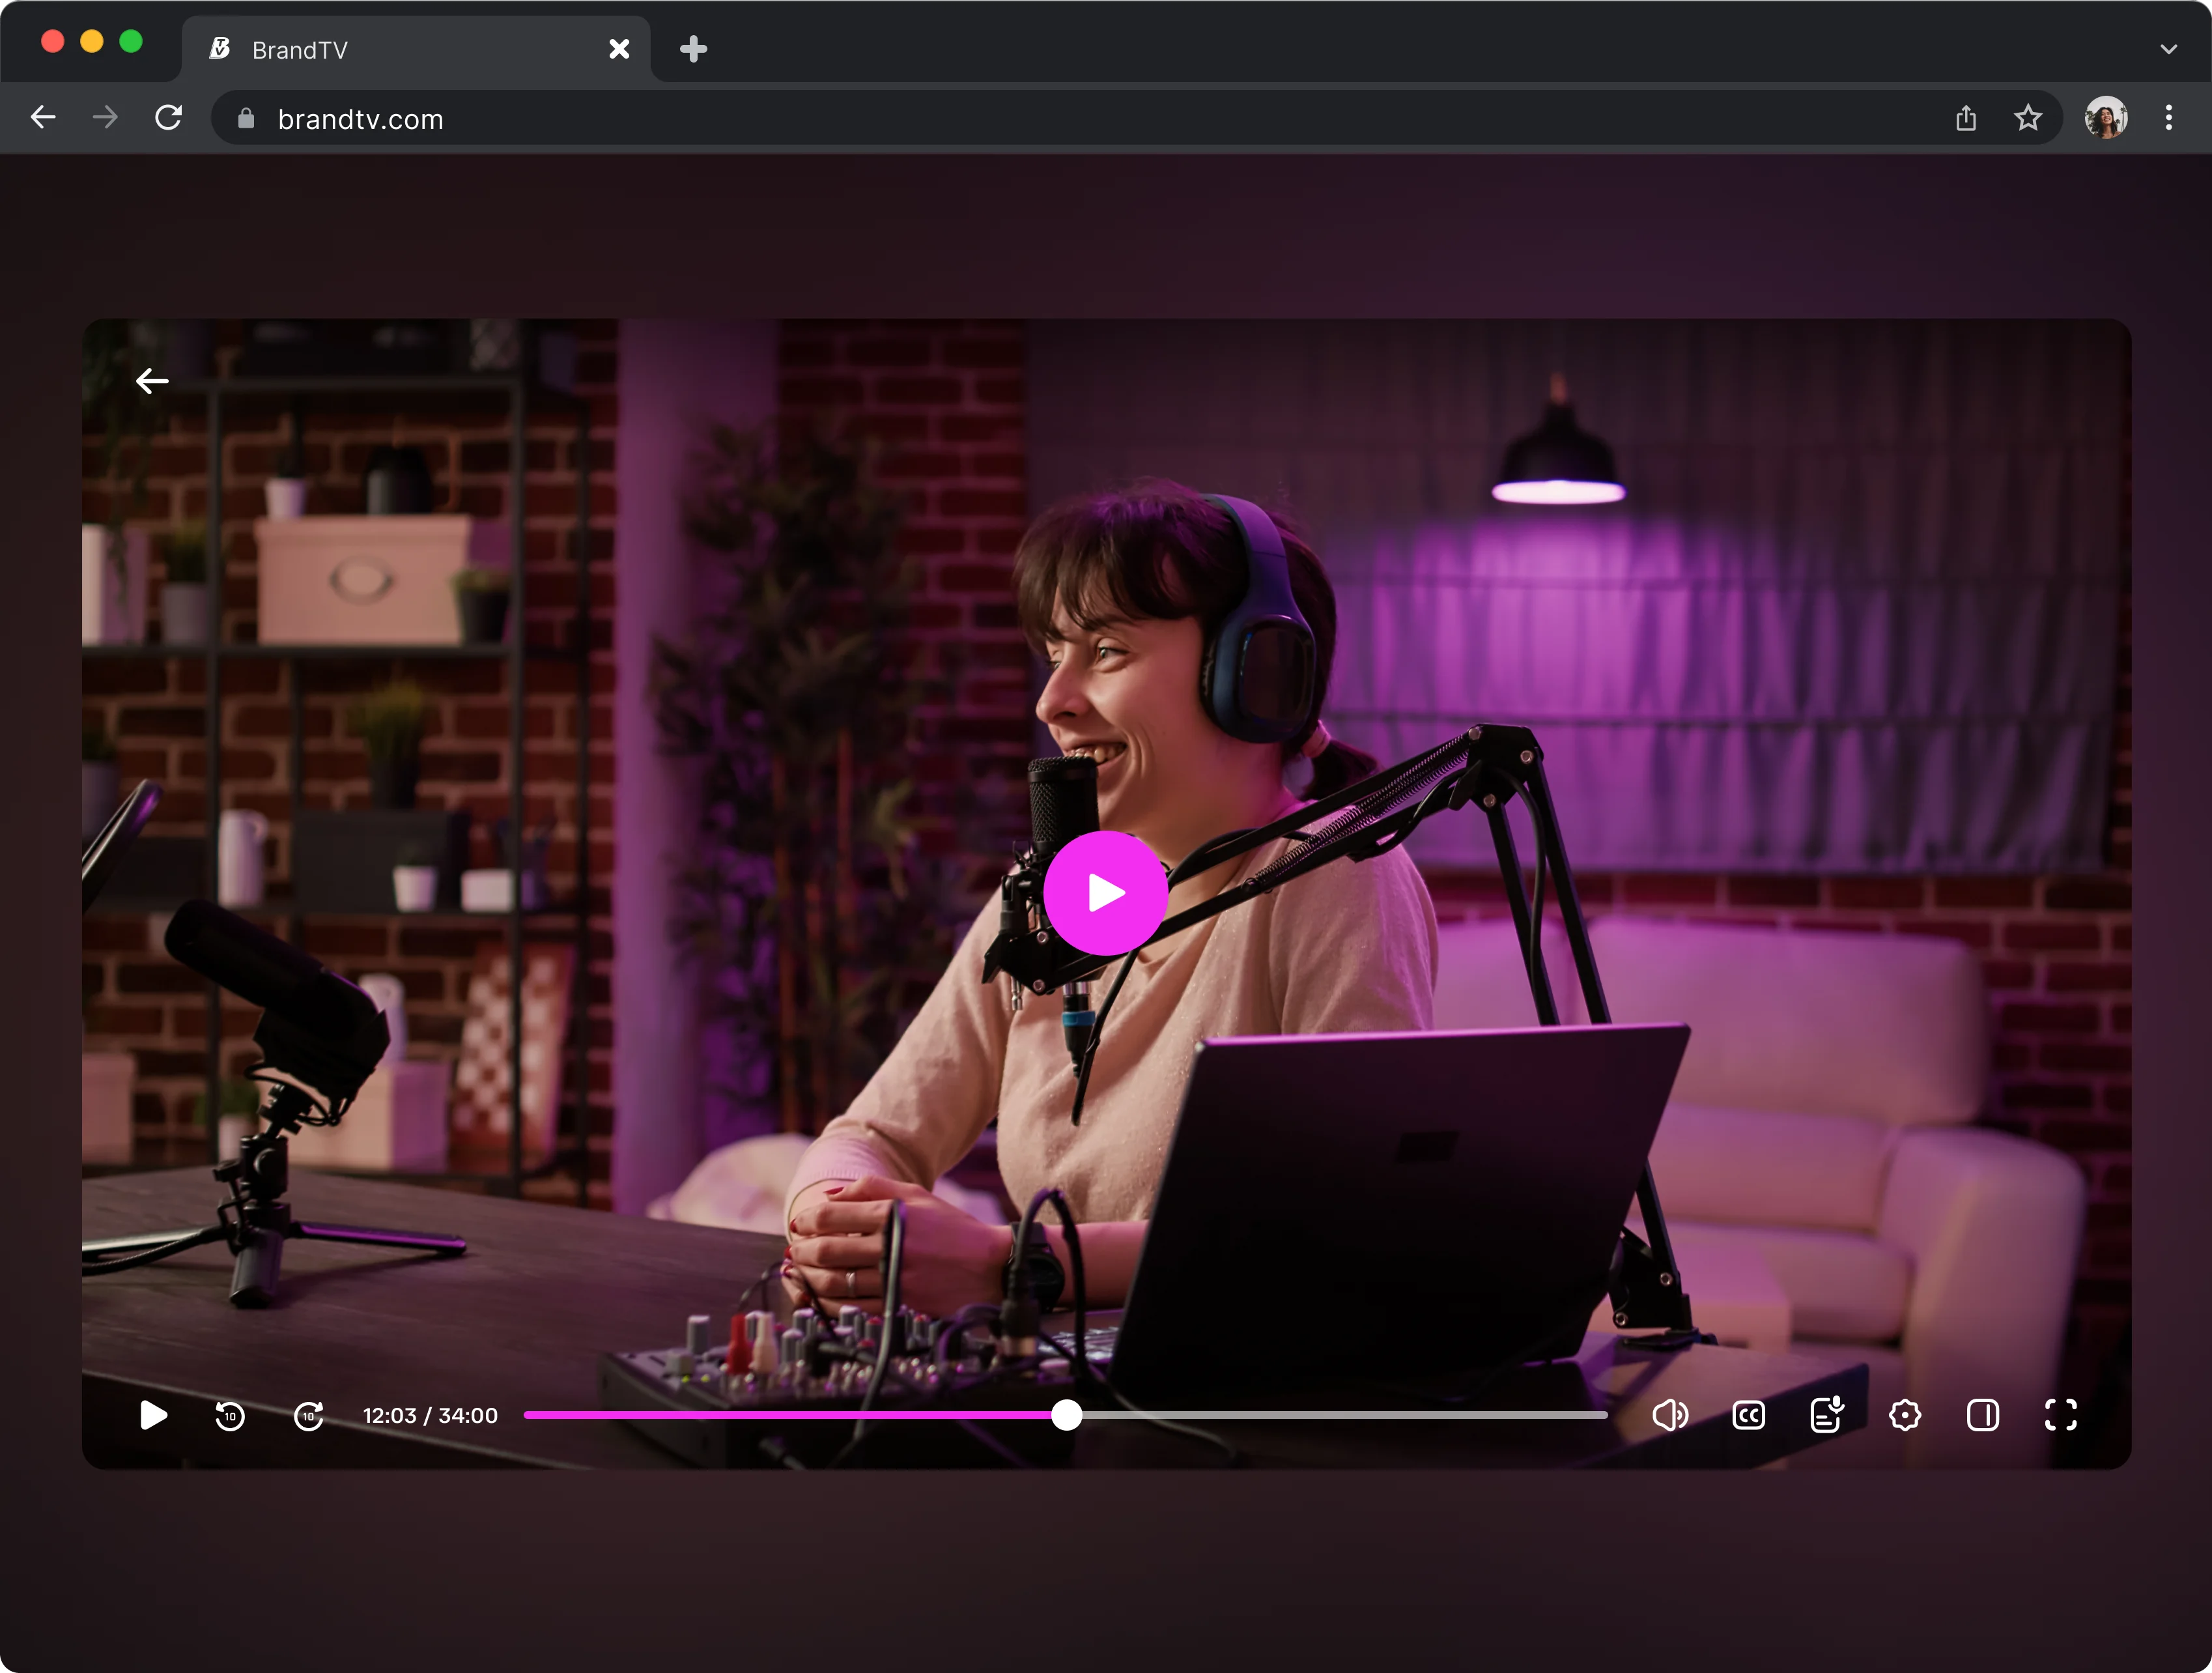The image size is (2212, 1673).
Task: Skip the video forward 10 seconds
Action: (x=308, y=1415)
